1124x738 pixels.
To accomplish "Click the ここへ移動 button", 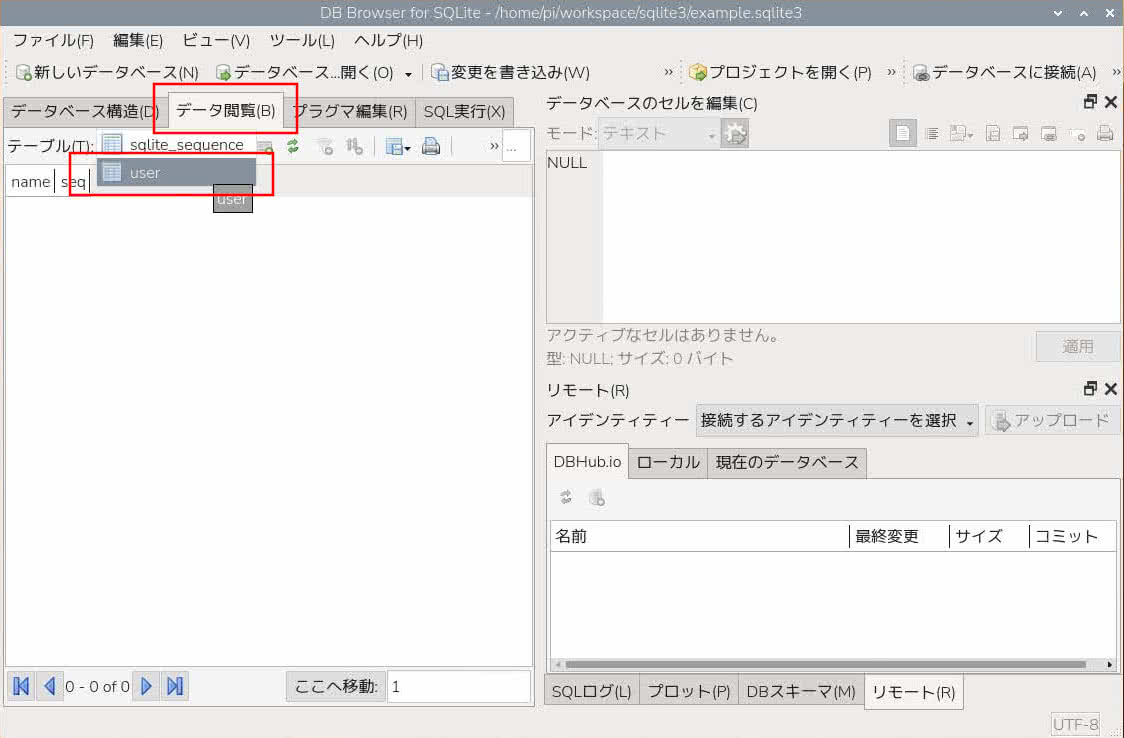I will pos(335,686).
